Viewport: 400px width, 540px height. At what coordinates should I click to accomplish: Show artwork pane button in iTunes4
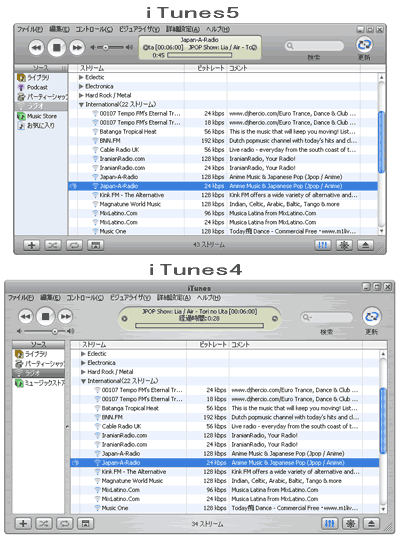(x=85, y=524)
